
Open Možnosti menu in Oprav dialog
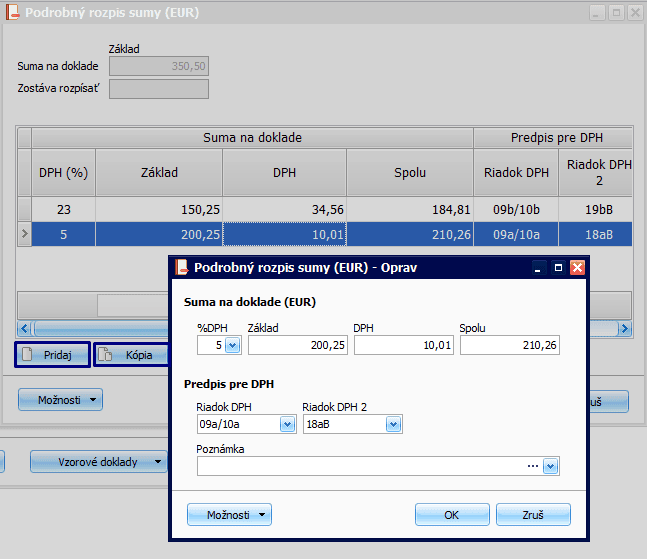[229, 514]
